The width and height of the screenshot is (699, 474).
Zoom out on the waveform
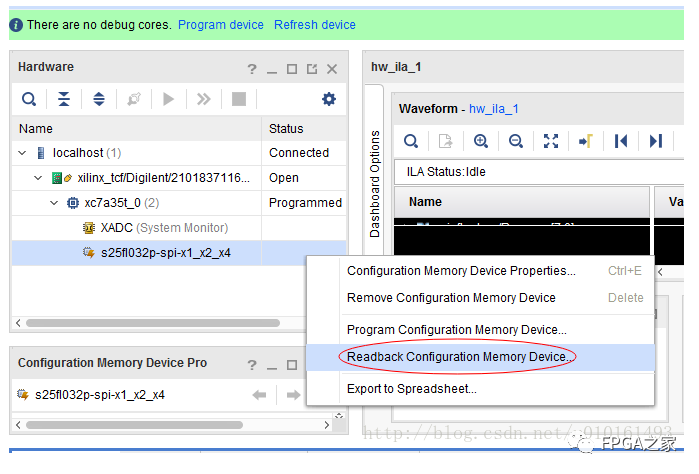[x=516, y=142]
